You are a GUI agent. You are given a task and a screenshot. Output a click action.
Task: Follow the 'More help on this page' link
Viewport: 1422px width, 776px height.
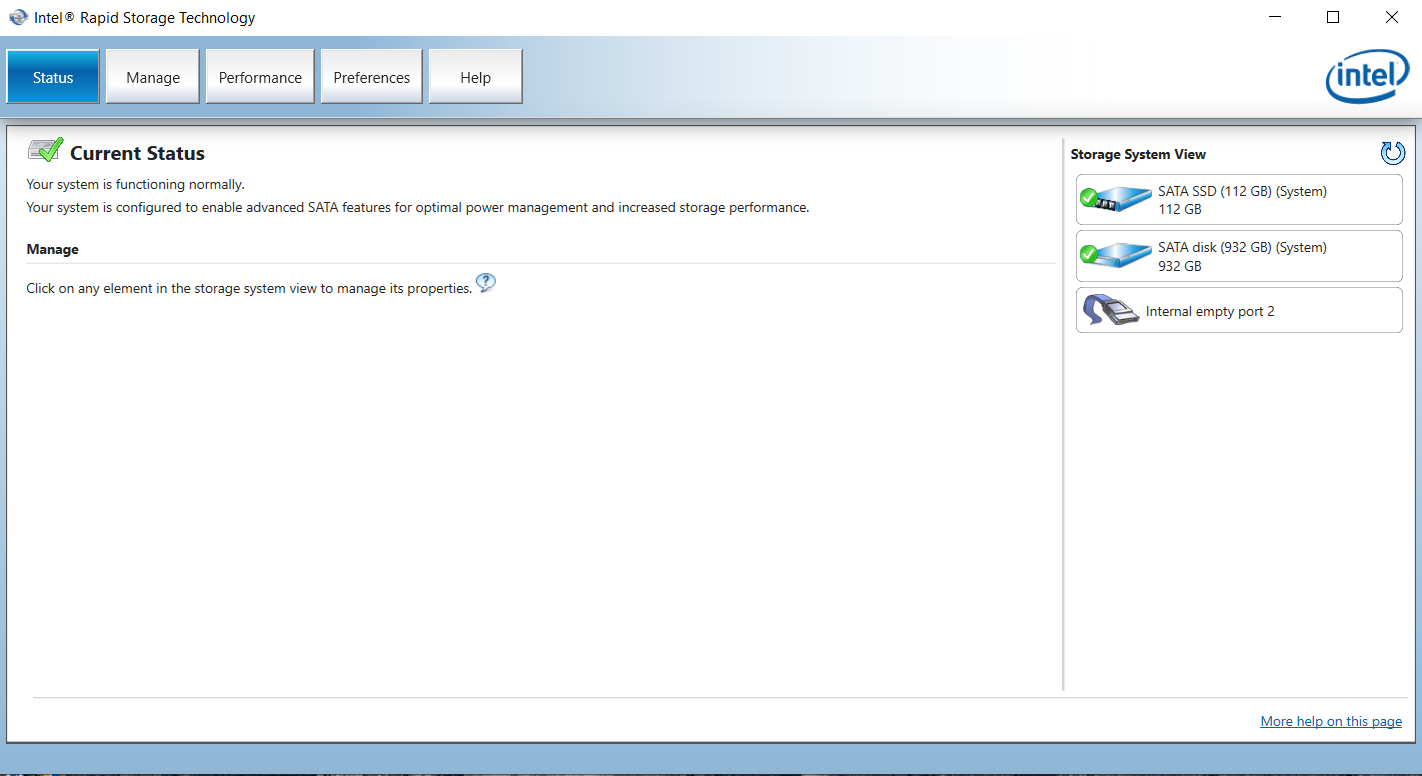(x=1331, y=721)
